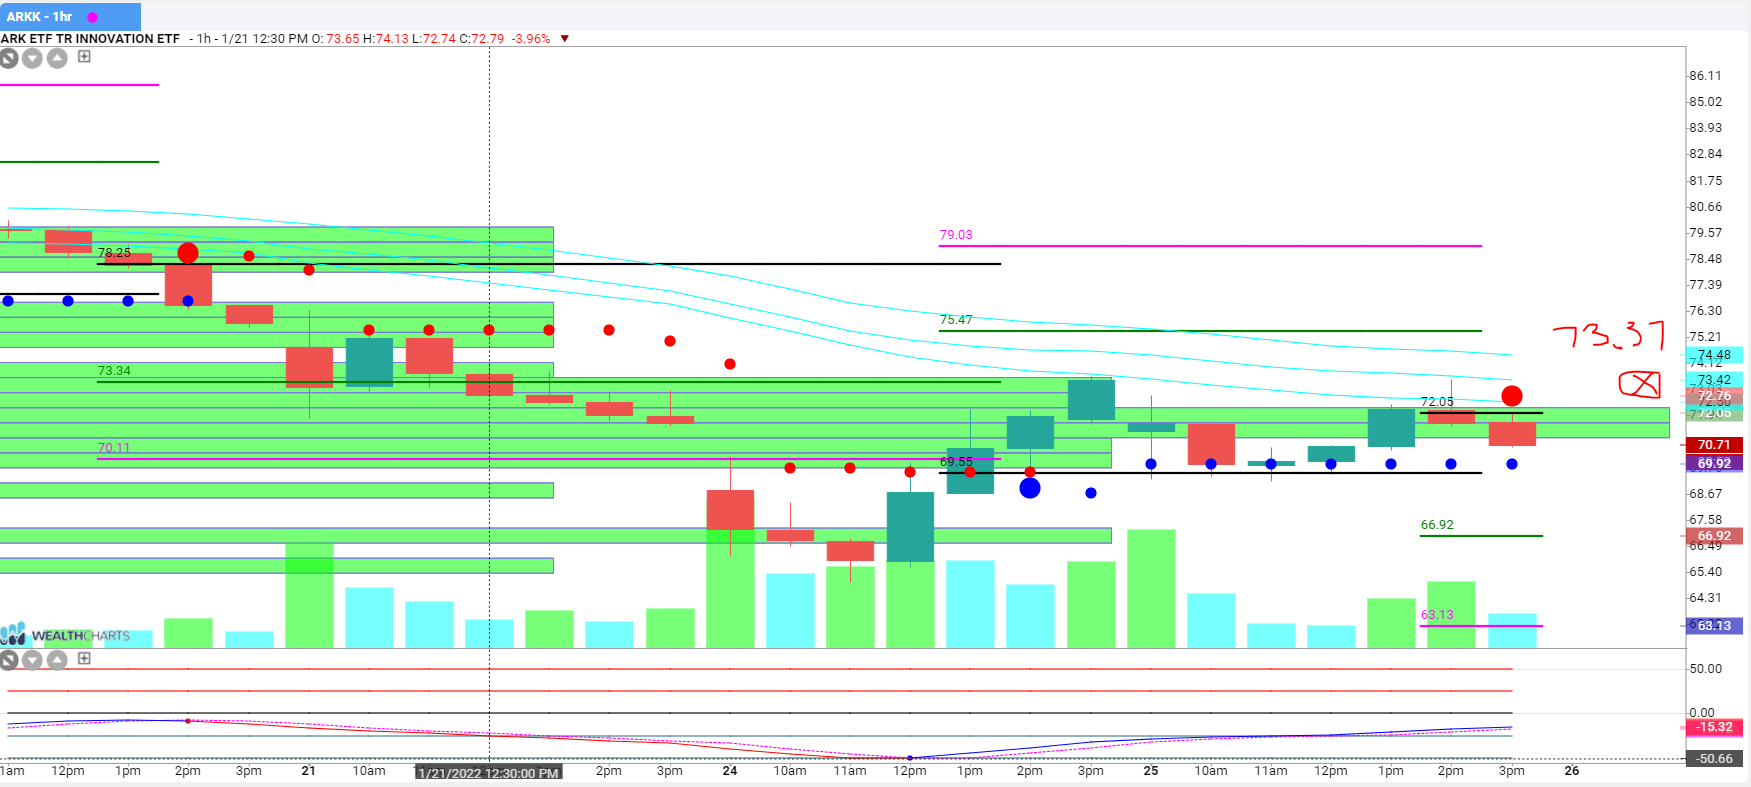Select the ARKK - 1hr chart tab

[x=70, y=17]
